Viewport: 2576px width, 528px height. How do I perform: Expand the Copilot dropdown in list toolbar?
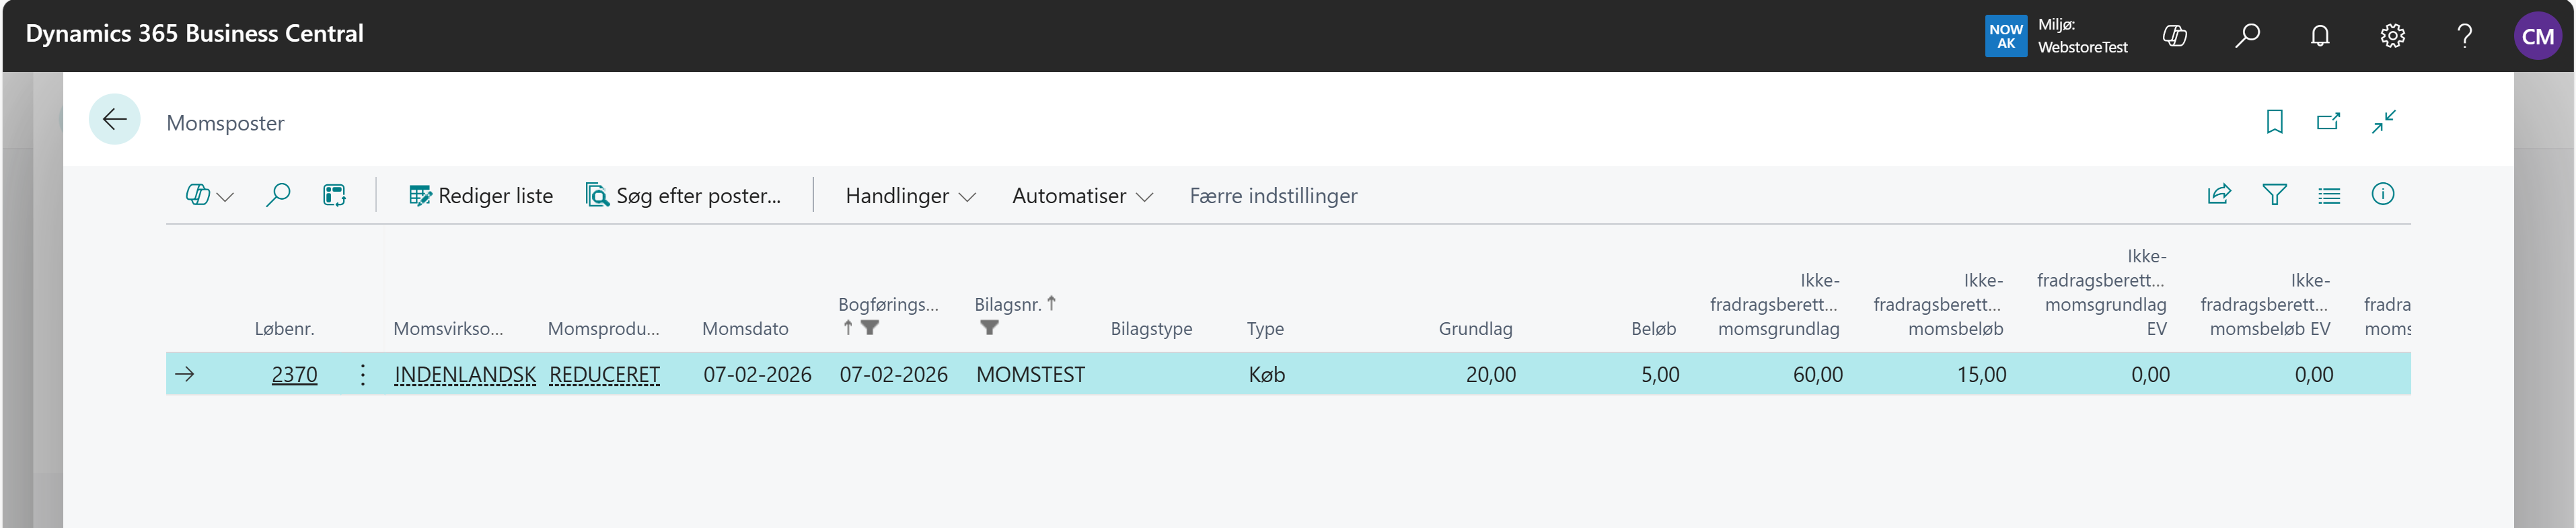point(209,196)
